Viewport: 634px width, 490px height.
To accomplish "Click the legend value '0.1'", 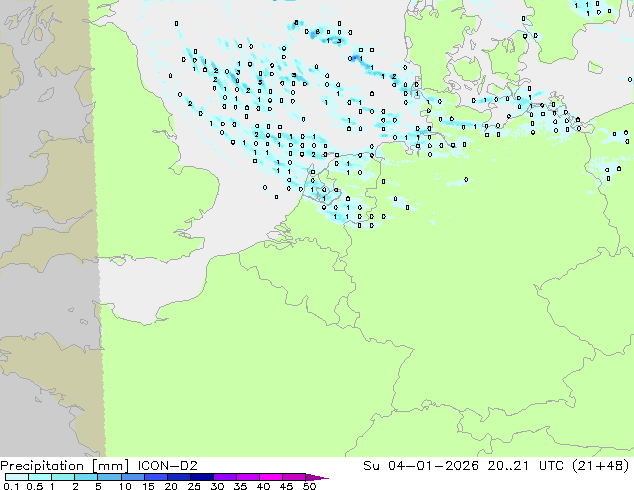I will point(11,486).
